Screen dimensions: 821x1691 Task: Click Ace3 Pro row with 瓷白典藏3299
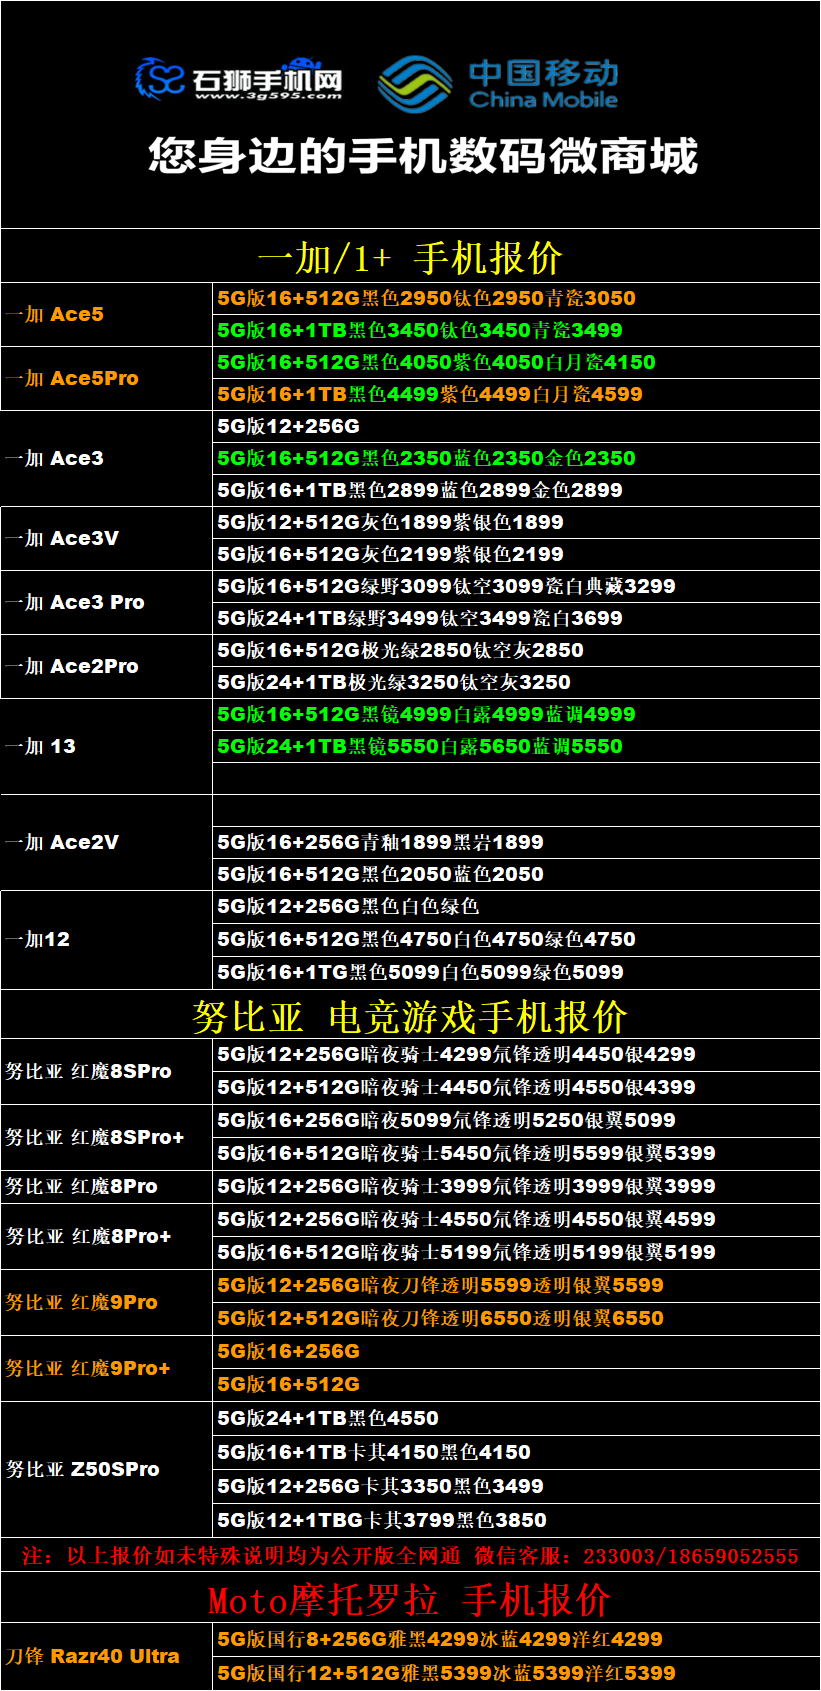pos(516,586)
